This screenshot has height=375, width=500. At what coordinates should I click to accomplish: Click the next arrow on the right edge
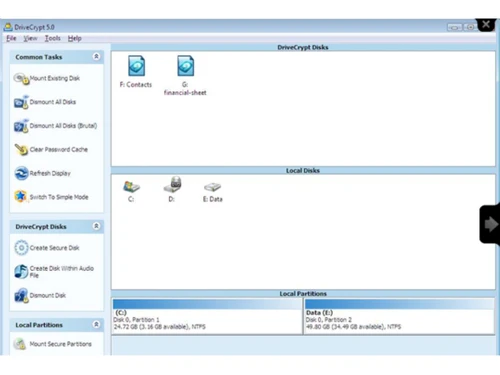point(490,224)
